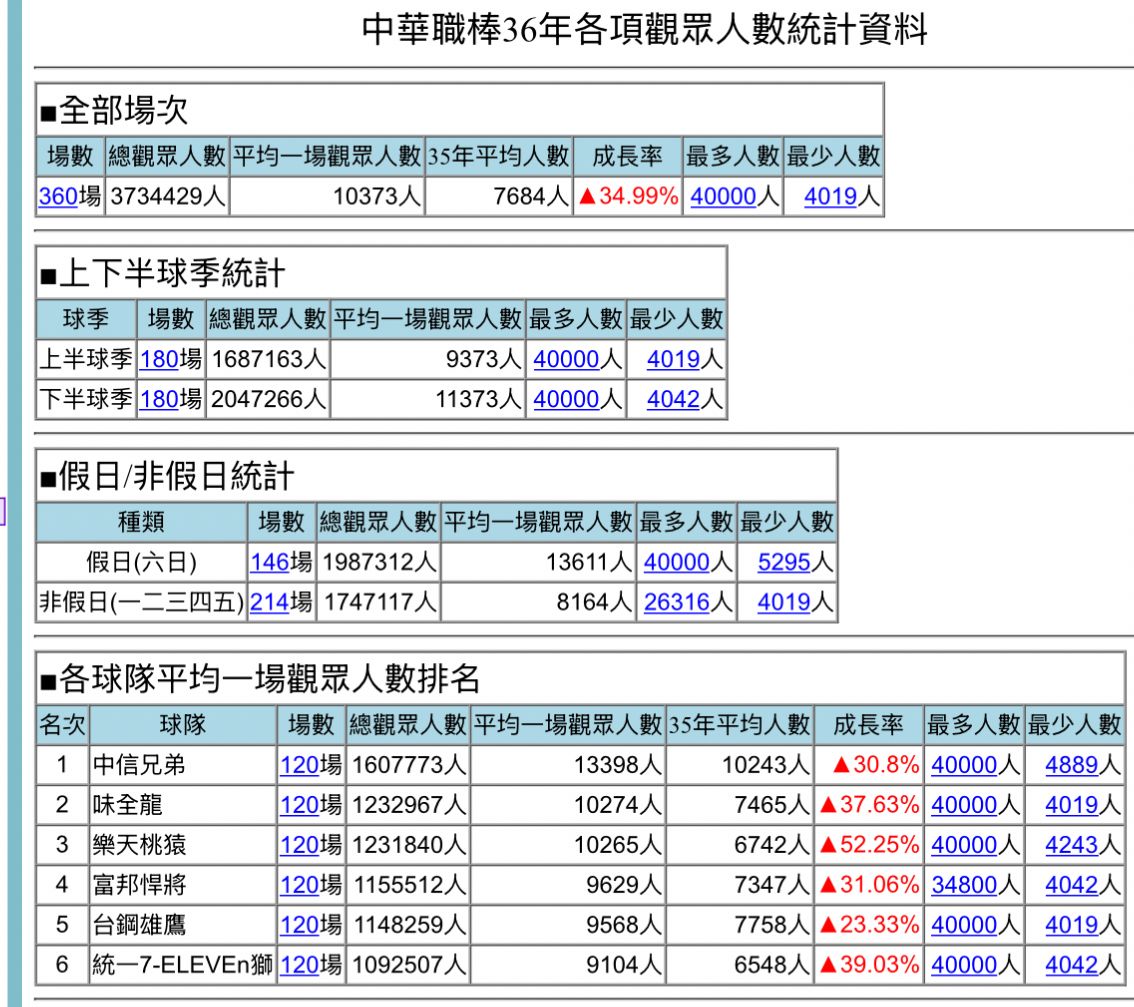Open the 360 games link in 全部場次

coord(58,197)
